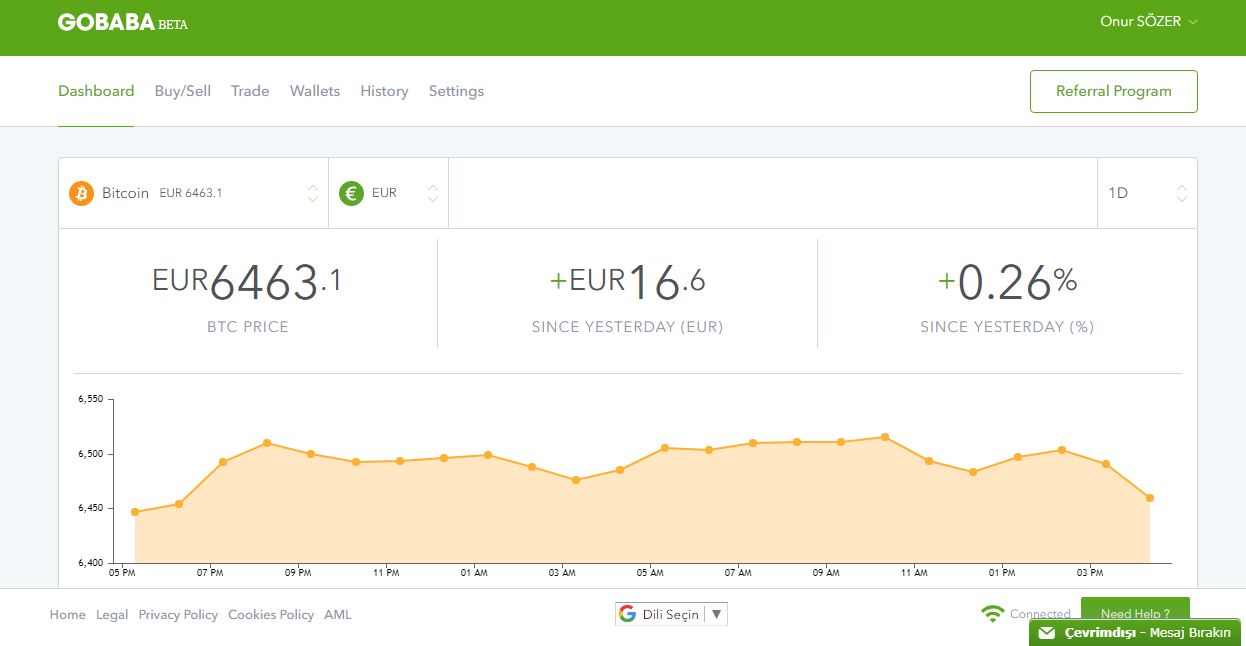Click the Need Help ? button

tap(1135, 609)
